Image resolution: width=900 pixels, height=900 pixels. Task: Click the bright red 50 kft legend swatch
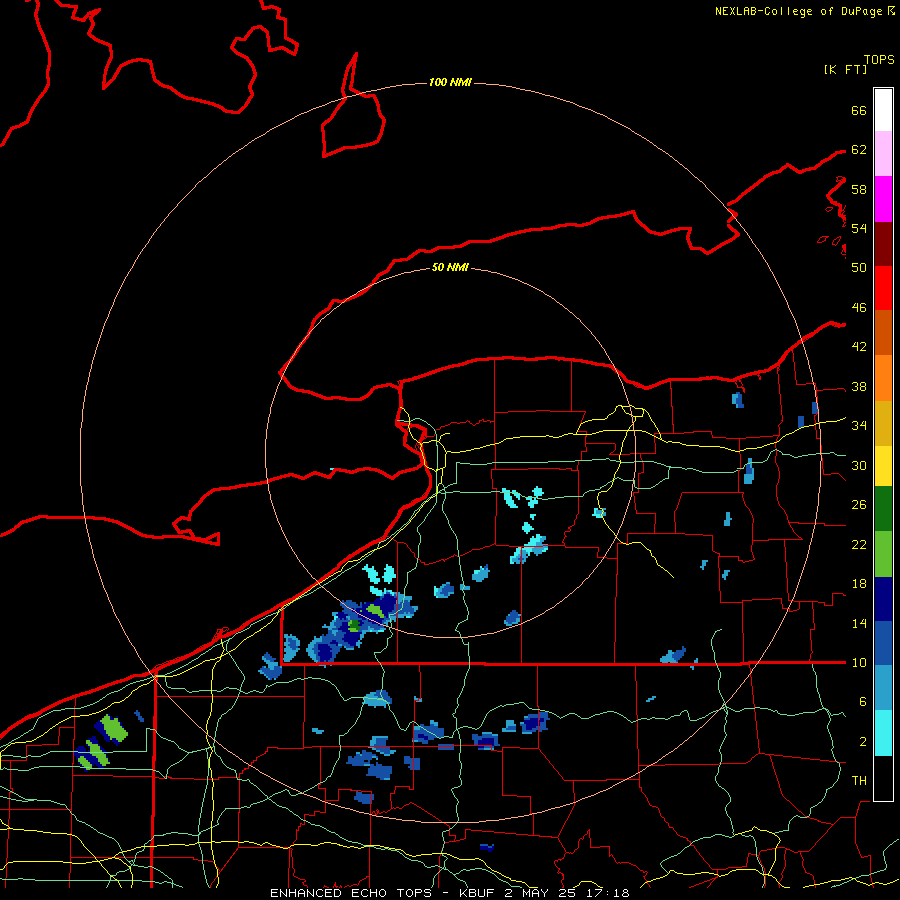point(883,288)
